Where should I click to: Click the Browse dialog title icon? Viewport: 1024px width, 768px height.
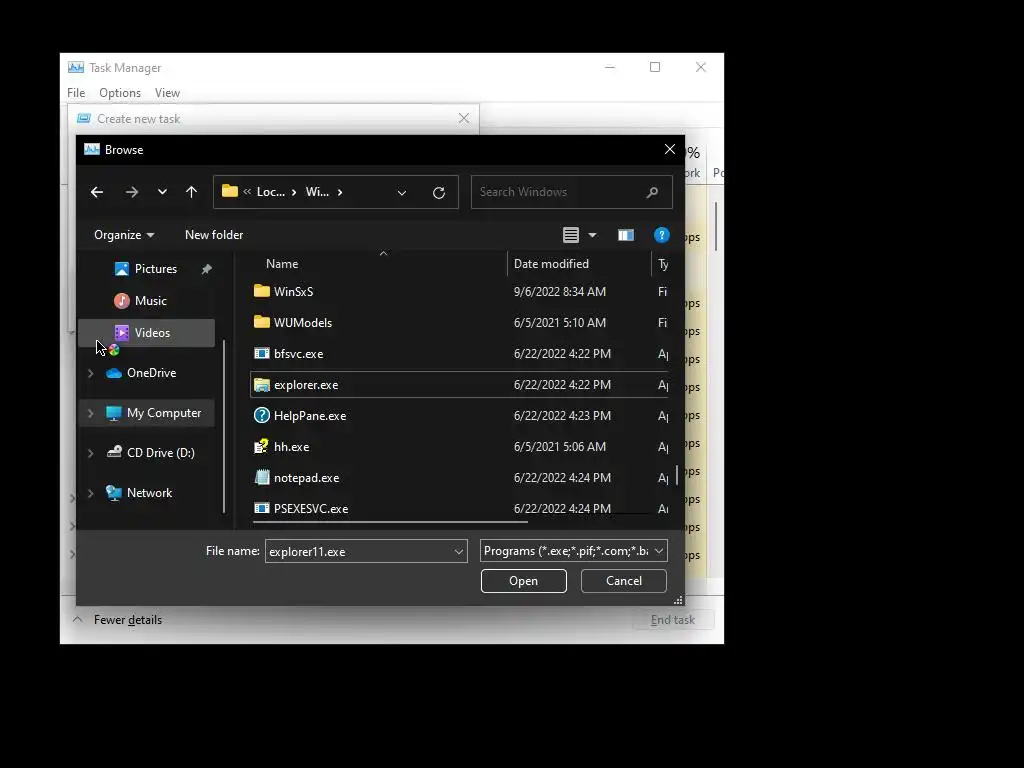(92, 150)
